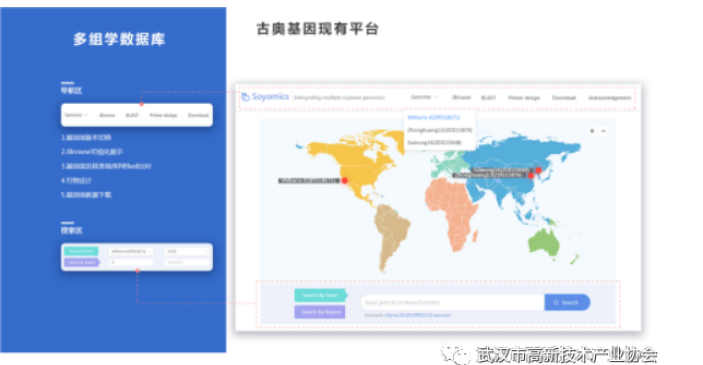Click Search By Gene in left panel preview
The height and width of the screenshot is (365, 703).
click(x=81, y=252)
